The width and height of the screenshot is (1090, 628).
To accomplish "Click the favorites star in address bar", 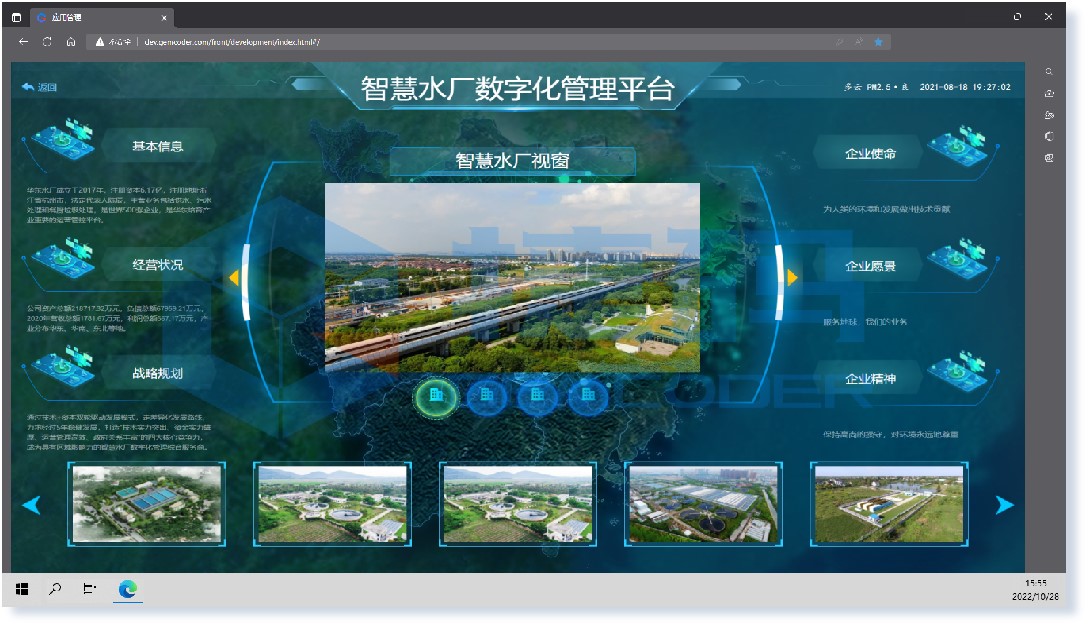I will (878, 42).
